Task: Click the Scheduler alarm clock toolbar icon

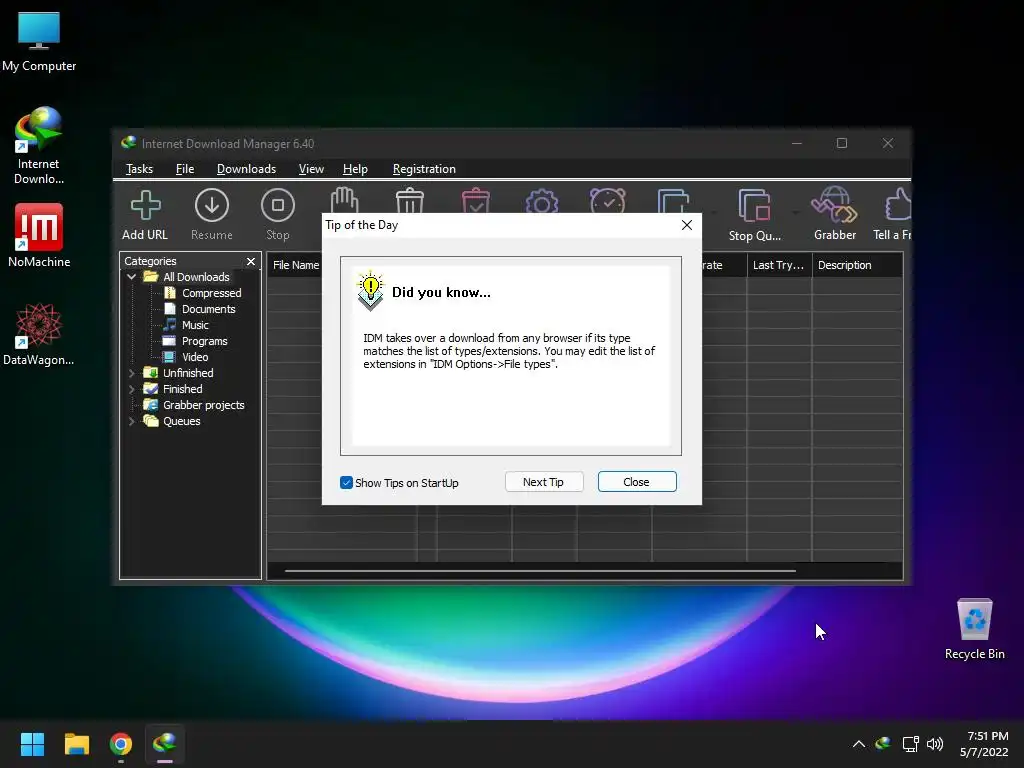Action: (x=608, y=200)
